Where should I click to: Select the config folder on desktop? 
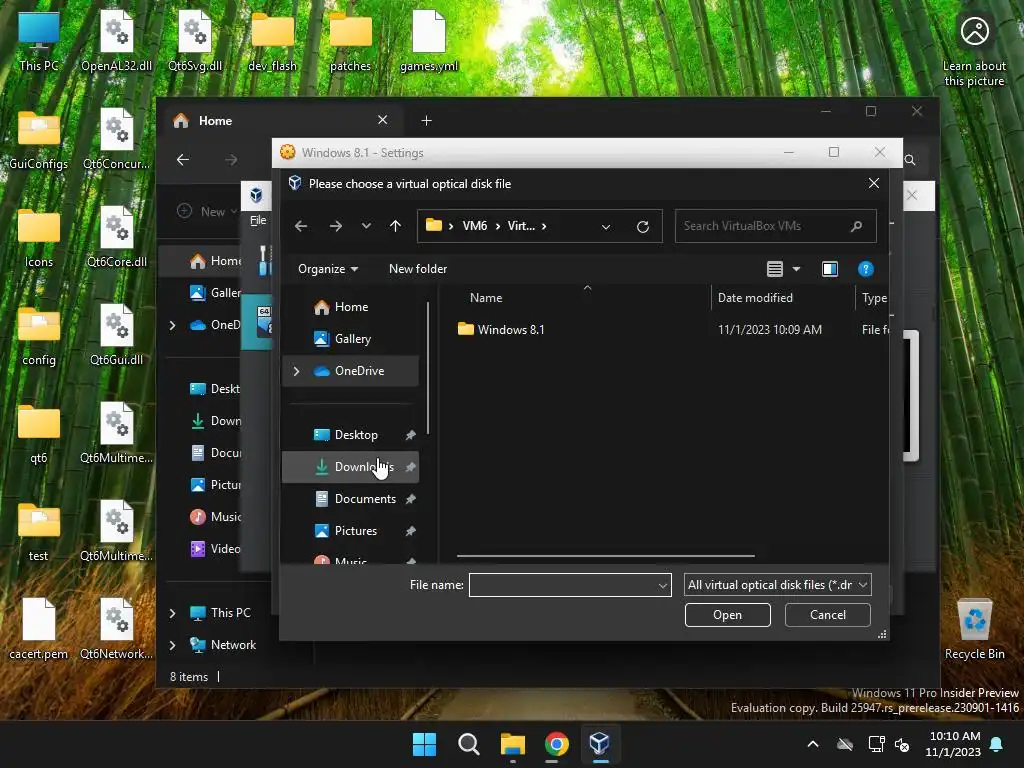[x=39, y=335]
